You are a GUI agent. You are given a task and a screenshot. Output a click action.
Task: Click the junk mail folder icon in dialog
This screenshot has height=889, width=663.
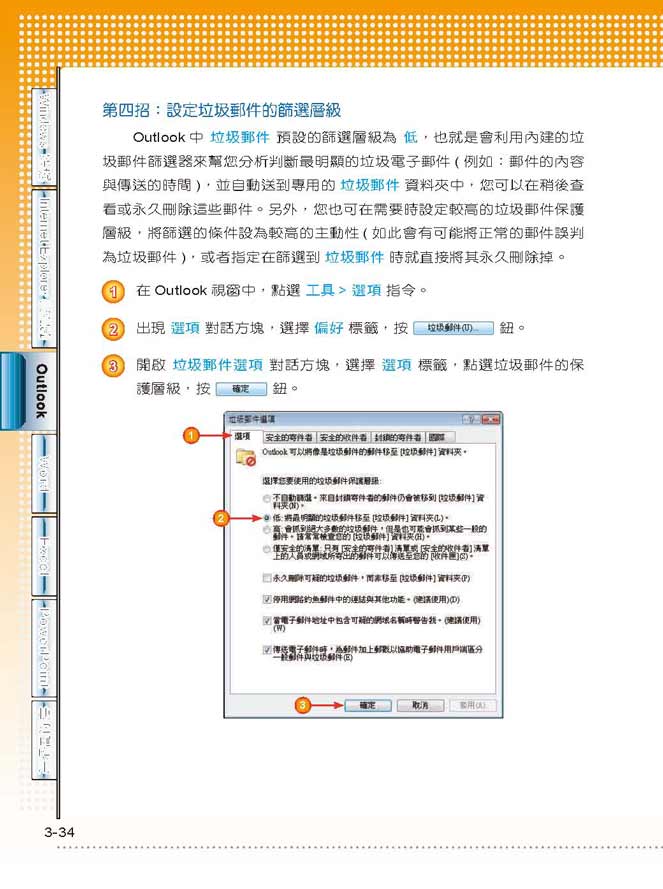tap(246, 456)
